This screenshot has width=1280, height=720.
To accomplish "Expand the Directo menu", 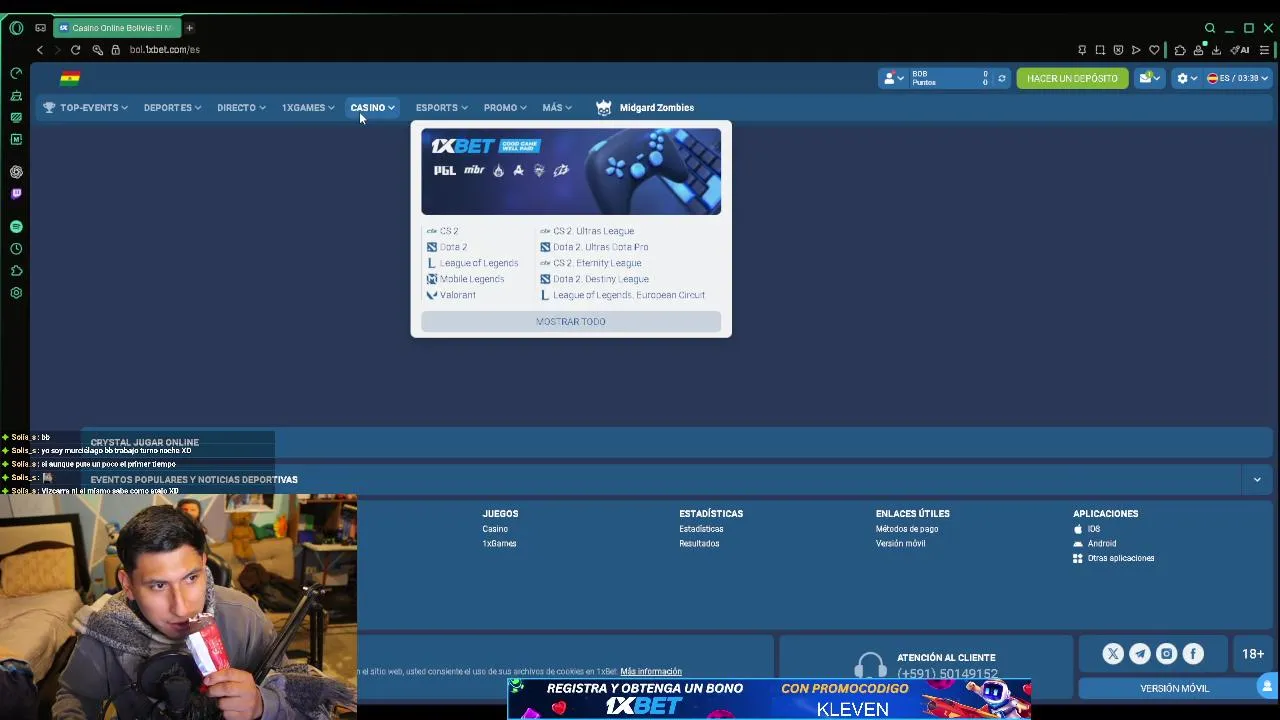I will click(241, 108).
